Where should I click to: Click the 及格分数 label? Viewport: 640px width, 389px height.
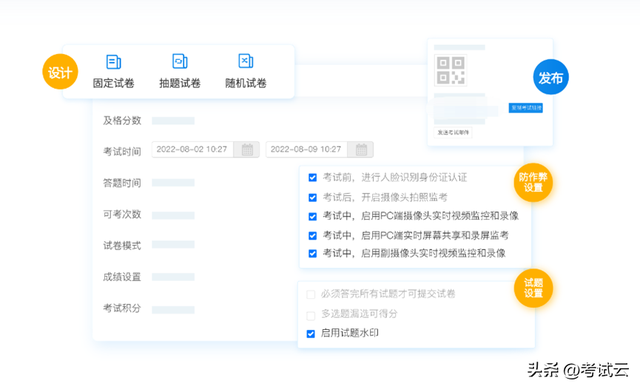(x=122, y=121)
